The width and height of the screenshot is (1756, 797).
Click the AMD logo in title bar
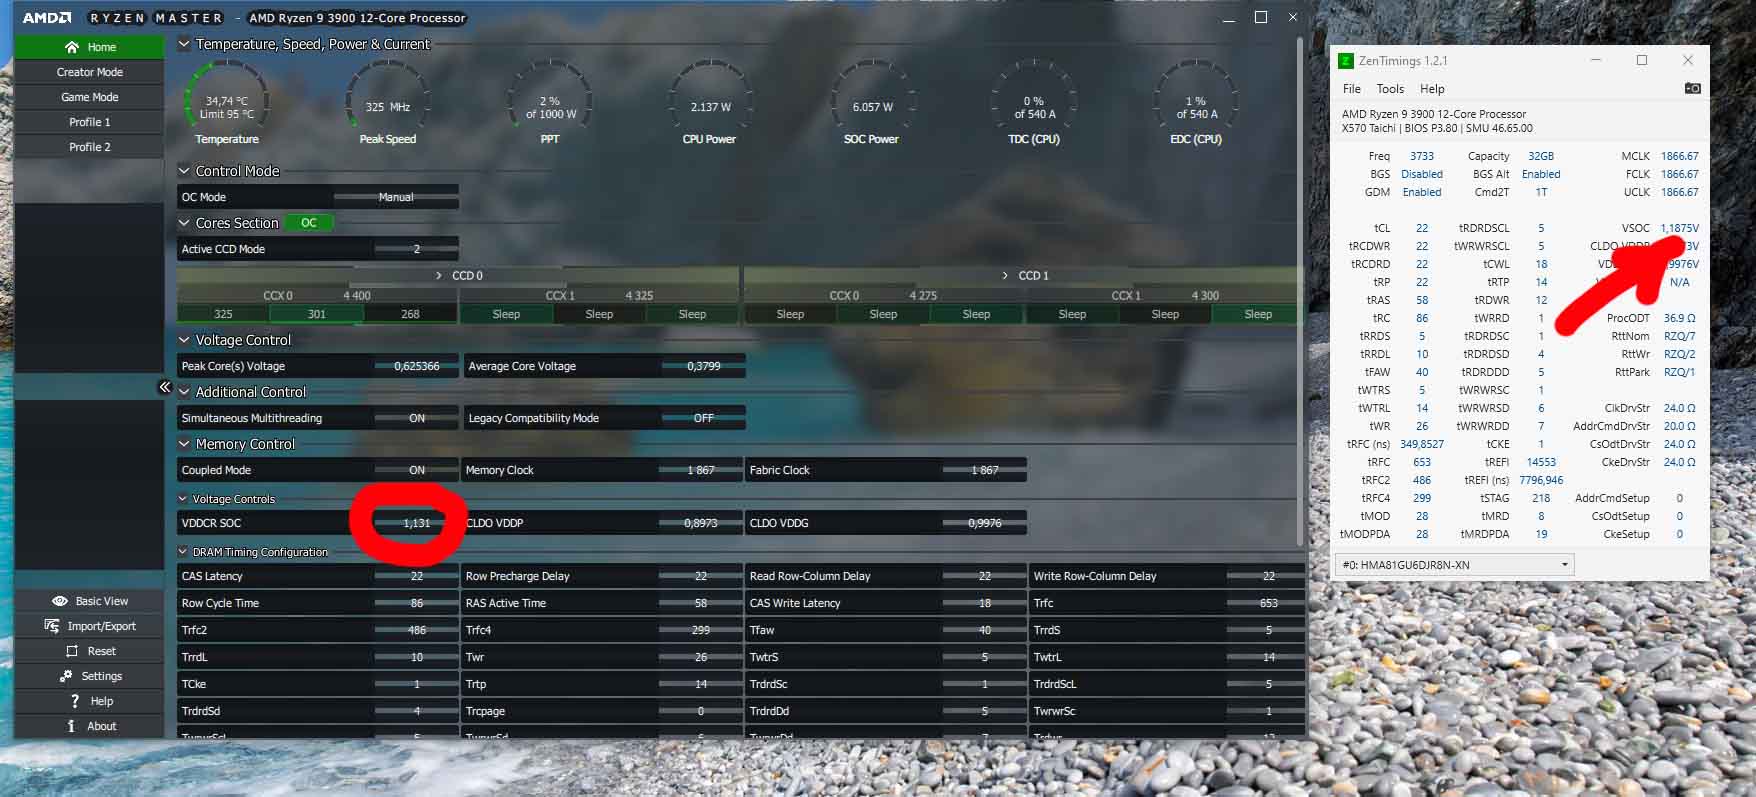(x=47, y=18)
